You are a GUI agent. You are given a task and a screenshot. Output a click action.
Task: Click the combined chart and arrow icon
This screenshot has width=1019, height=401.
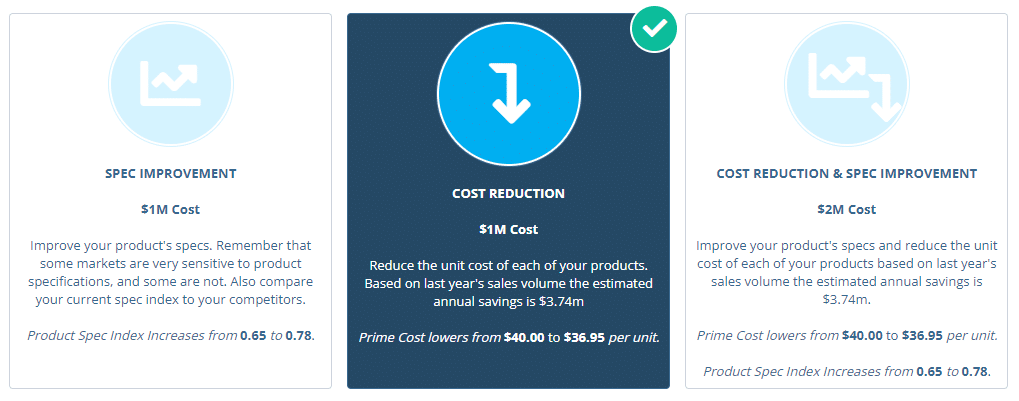pos(846,84)
